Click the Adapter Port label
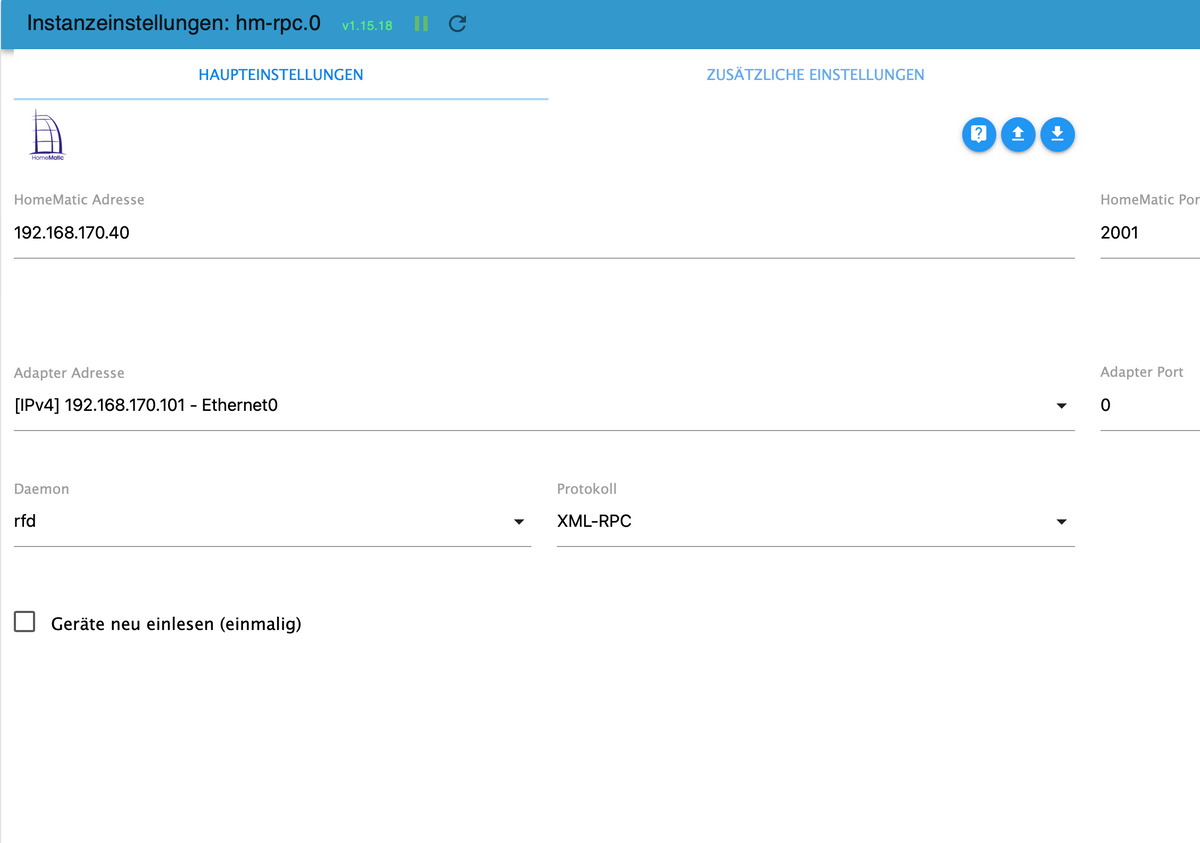 [x=1142, y=372]
